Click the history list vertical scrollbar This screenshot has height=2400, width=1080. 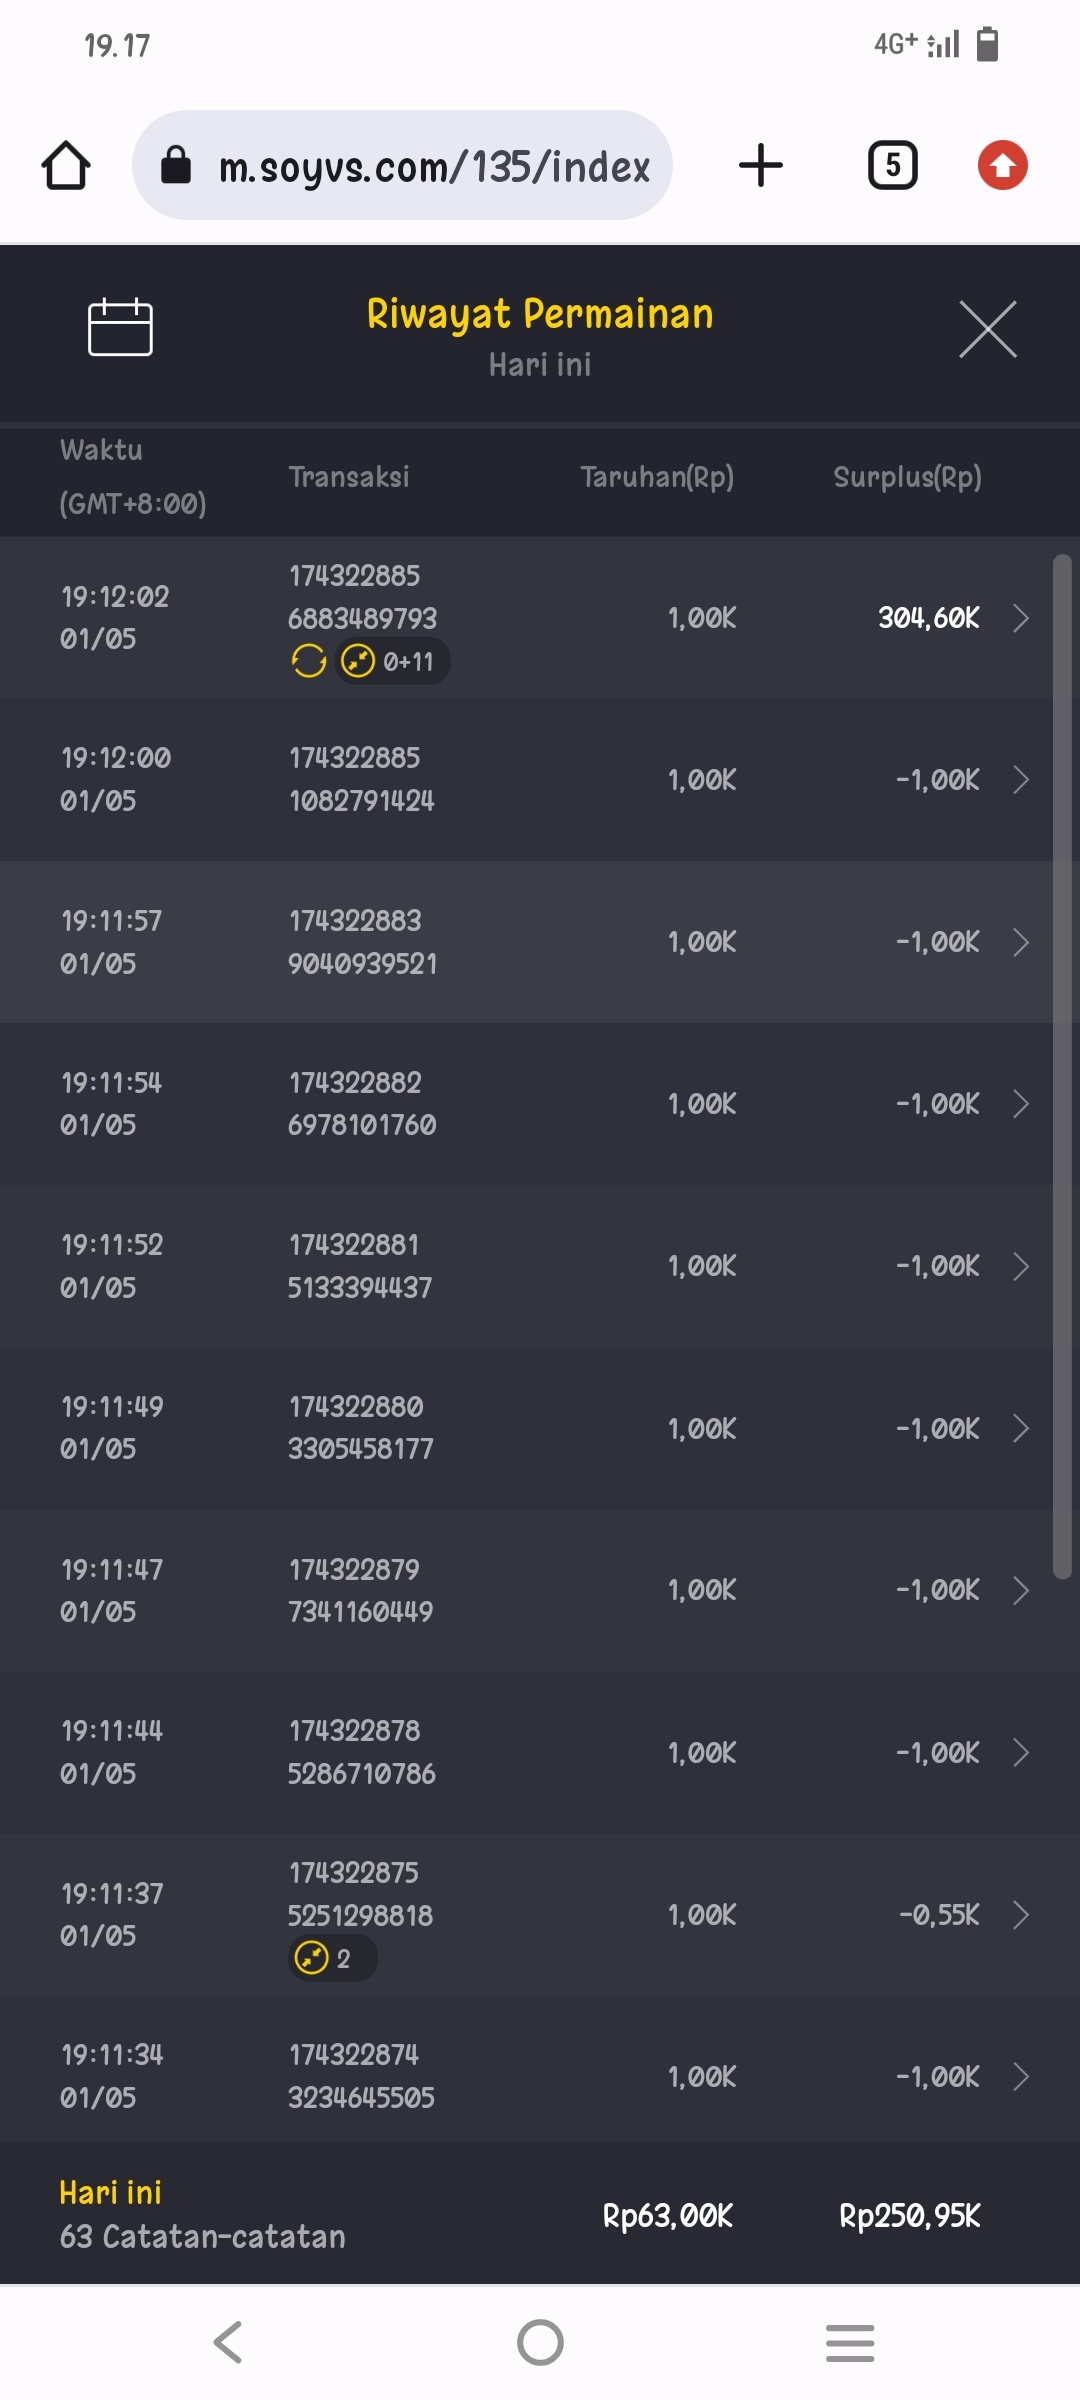point(1062,1066)
